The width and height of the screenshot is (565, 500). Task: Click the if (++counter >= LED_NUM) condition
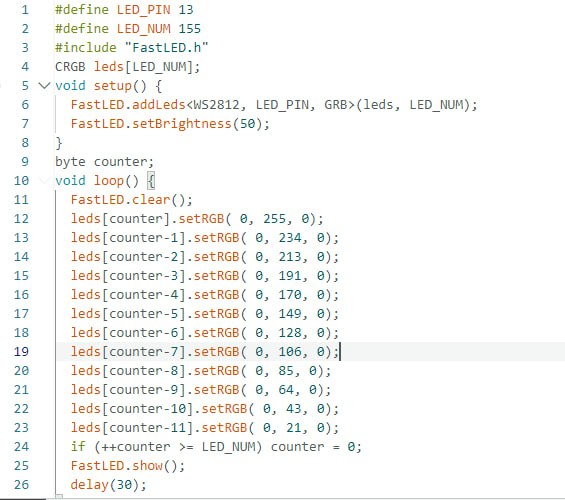coord(166,447)
